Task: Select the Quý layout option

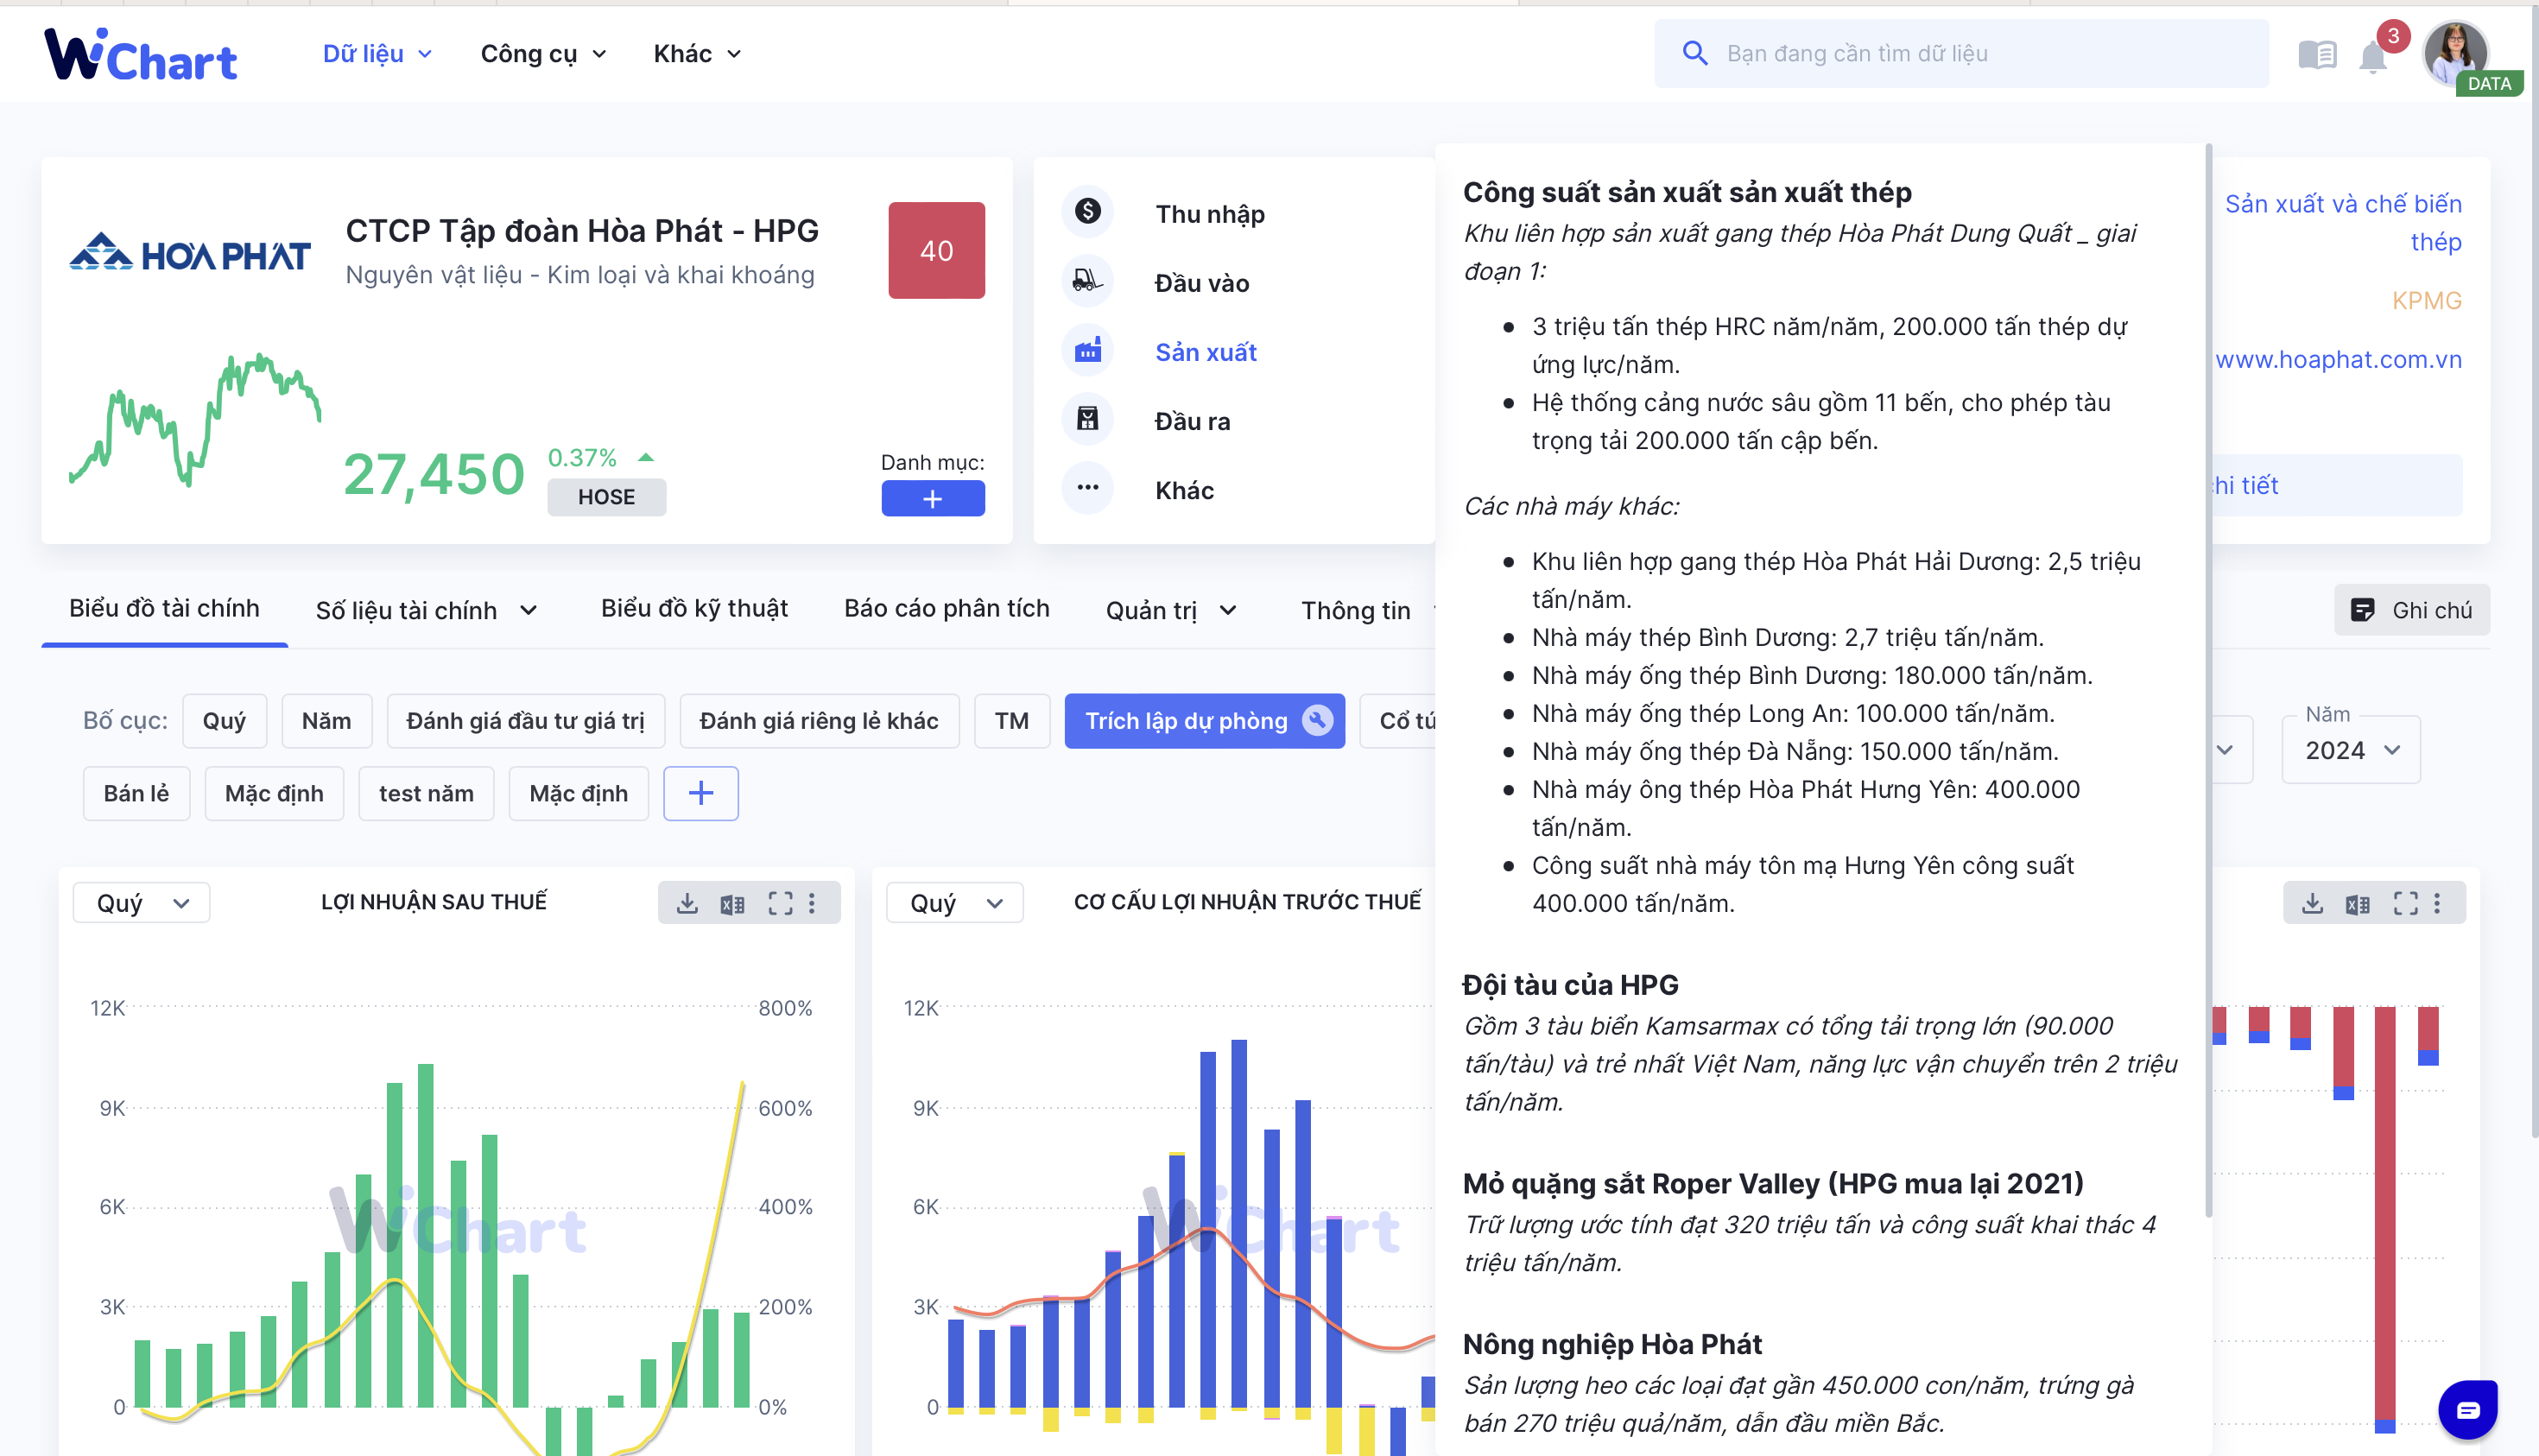Action: (x=224, y=721)
